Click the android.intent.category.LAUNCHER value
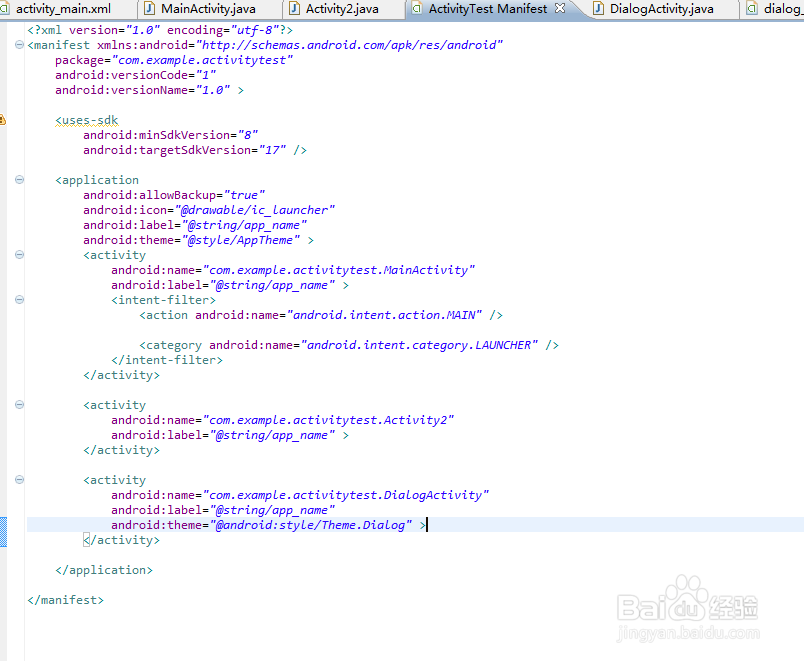The height and width of the screenshot is (661, 804). (419, 345)
